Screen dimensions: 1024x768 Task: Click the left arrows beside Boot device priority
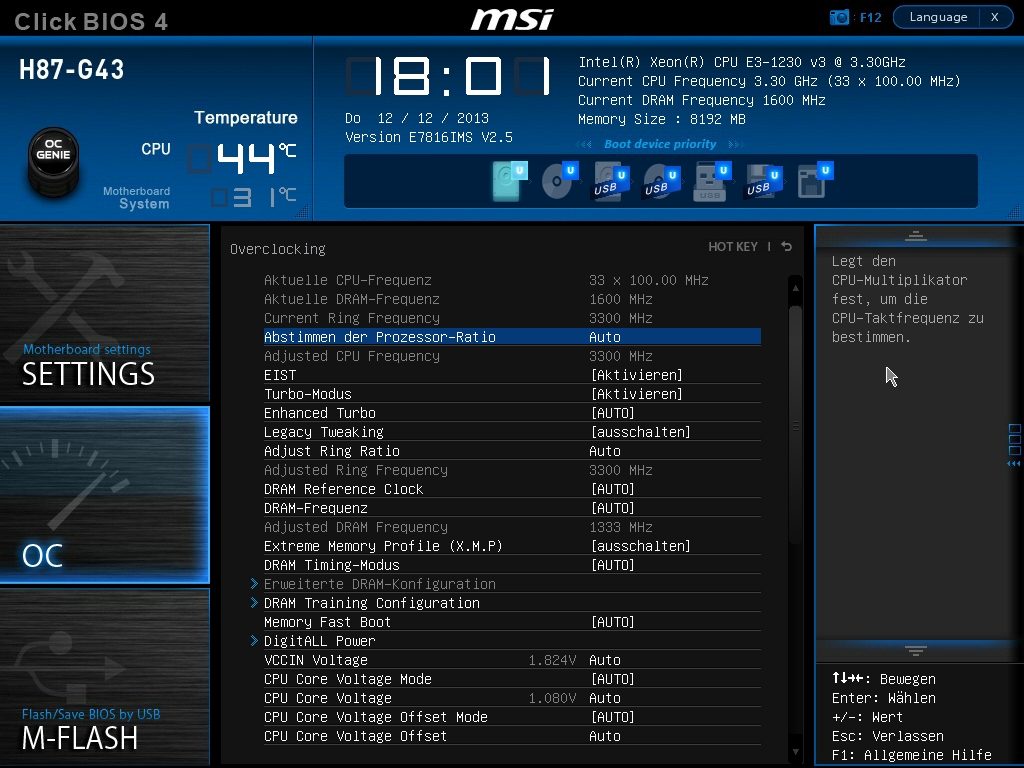(x=584, y=144)
